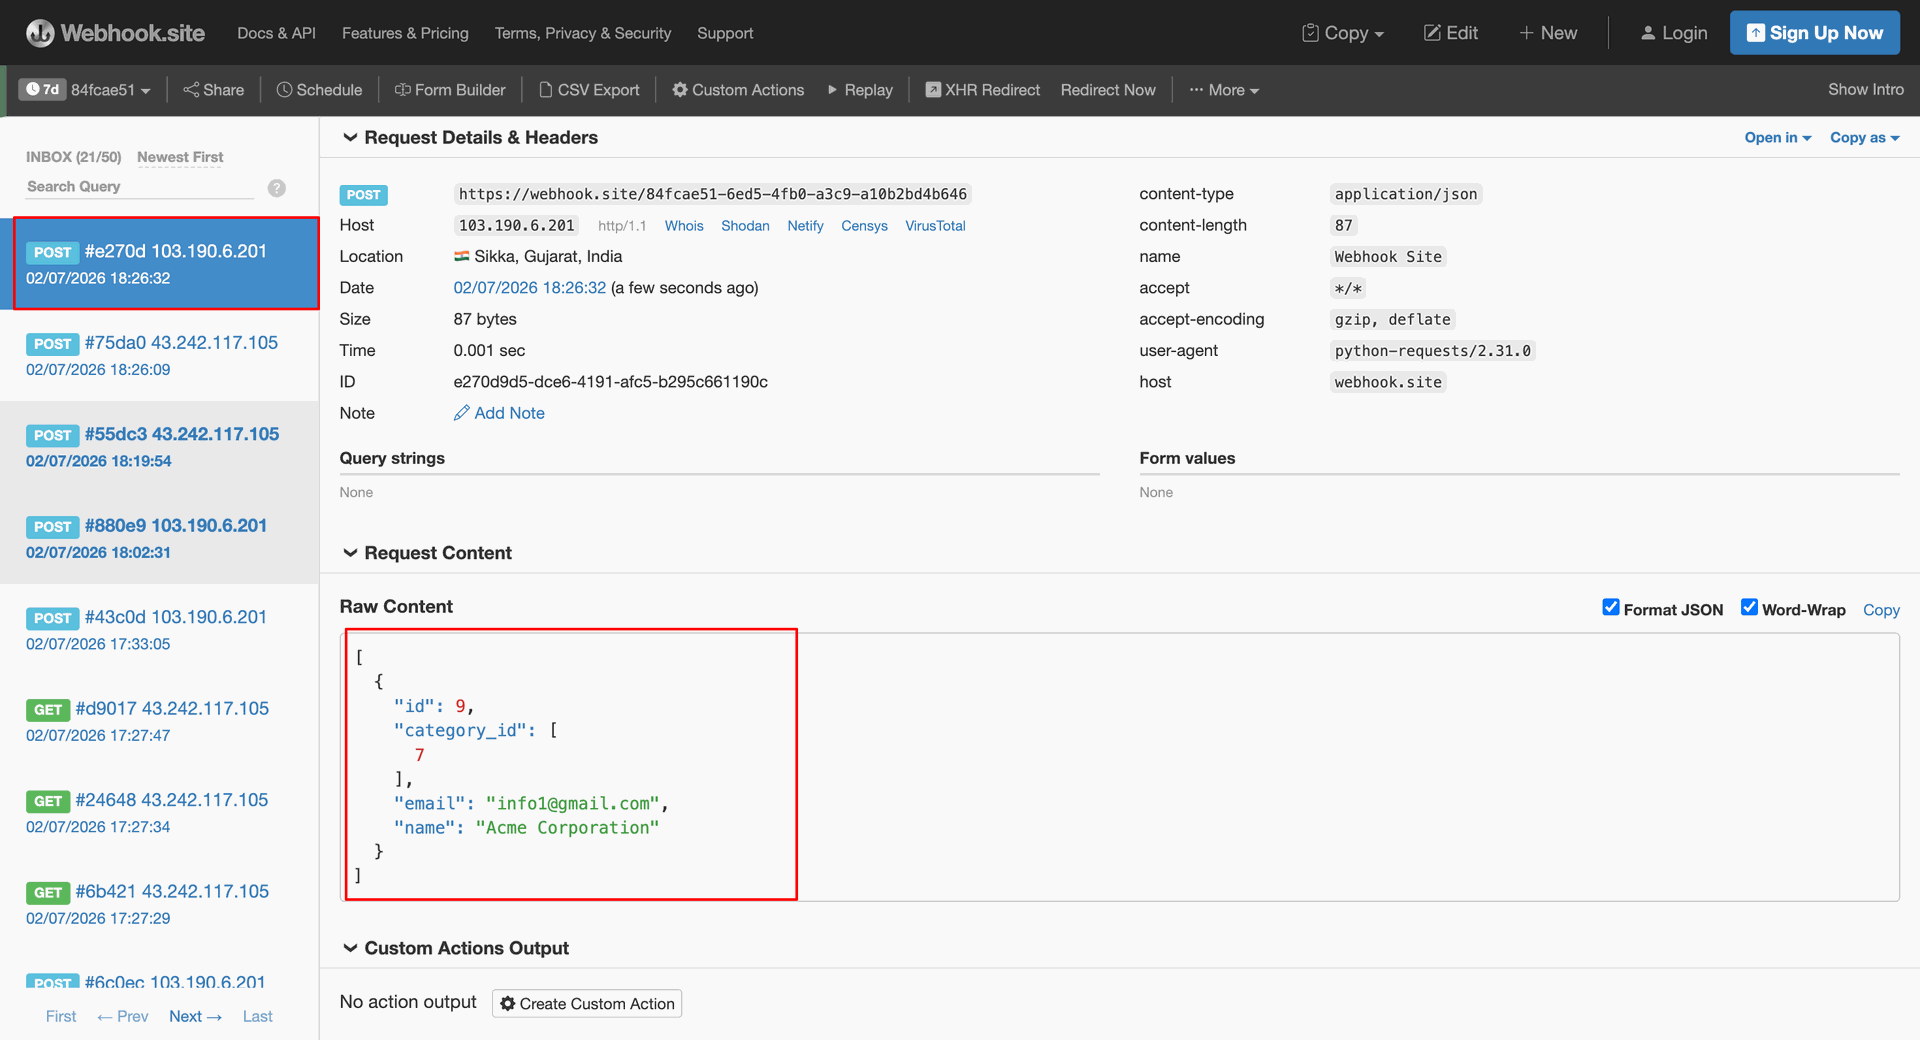Open Form Builder
The width and height of the screenshot is (1920, 1040).
pyautogui.click(x=450, y=90)
